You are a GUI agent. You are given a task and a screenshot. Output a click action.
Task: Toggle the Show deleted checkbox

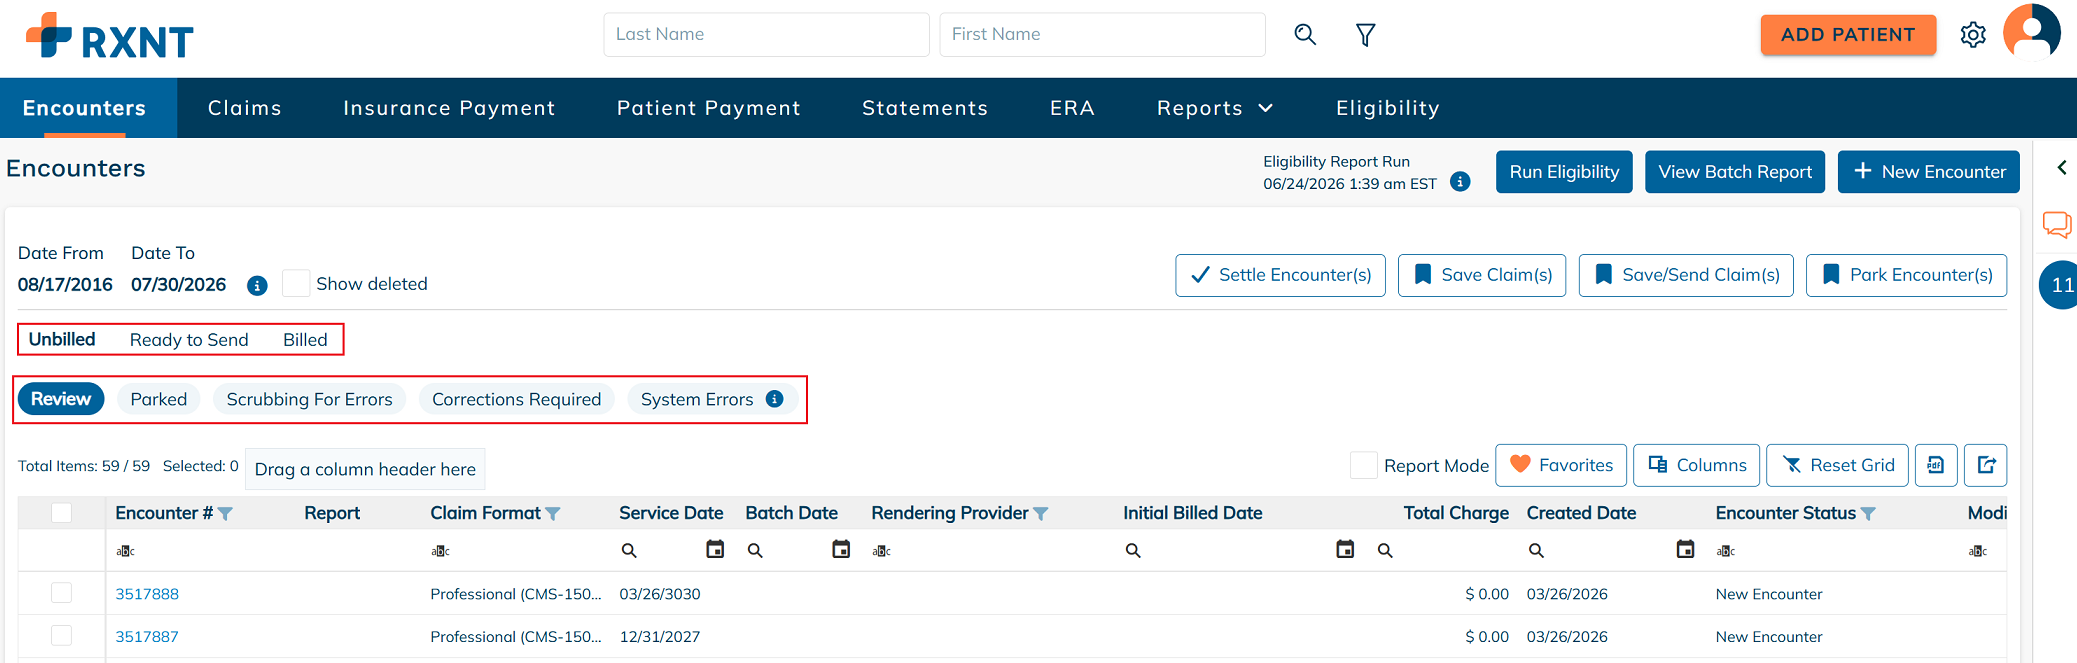(295, 283)
